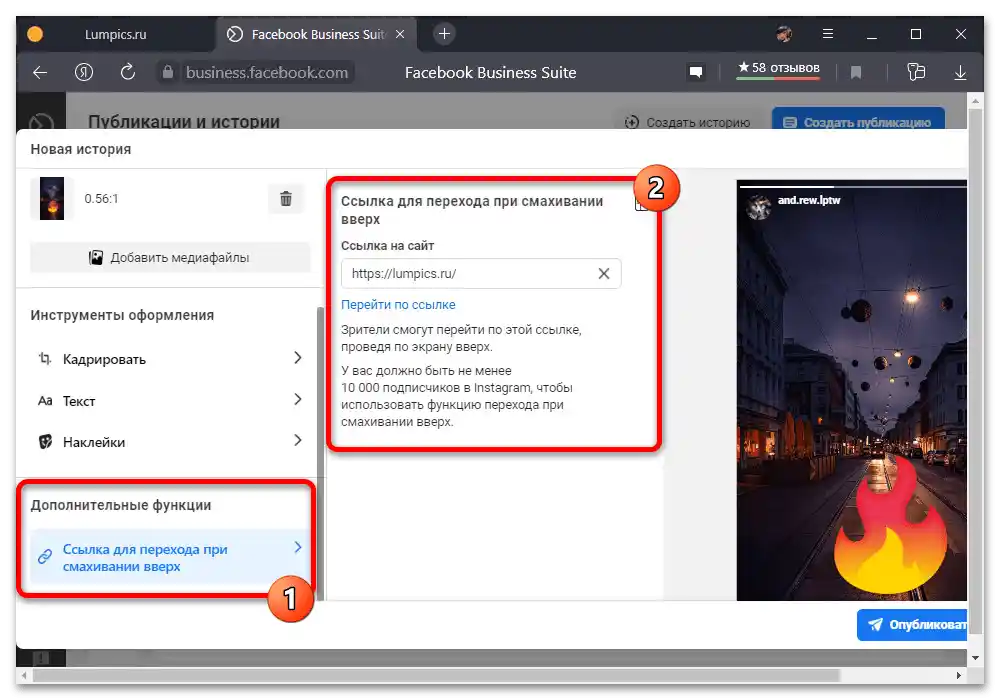Select the Facebook Business Suite tab

pyautogui.click(x=318, y=34)
